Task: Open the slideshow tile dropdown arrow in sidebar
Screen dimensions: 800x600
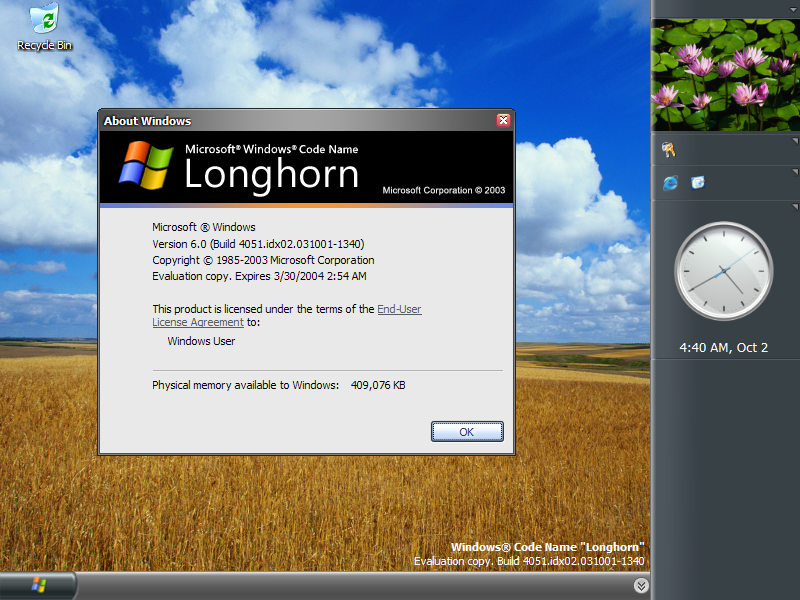Action: click(x=794, y=10)
